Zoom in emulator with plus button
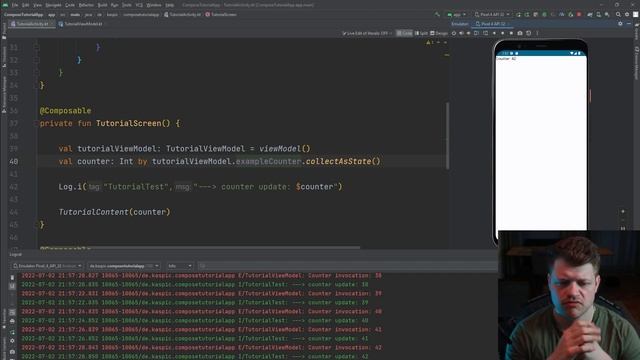The width and height of the screenshot is (640, 360). coord(623,211)
